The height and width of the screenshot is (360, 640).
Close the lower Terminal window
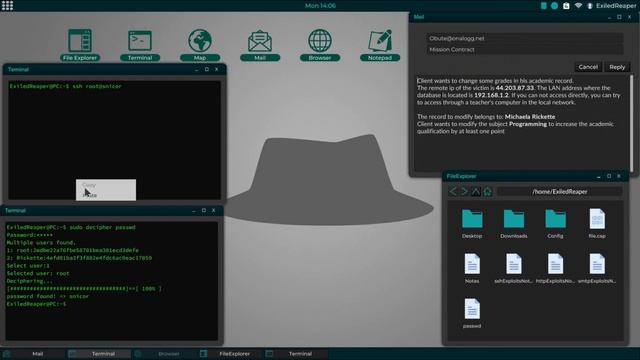tap(213, 211)
